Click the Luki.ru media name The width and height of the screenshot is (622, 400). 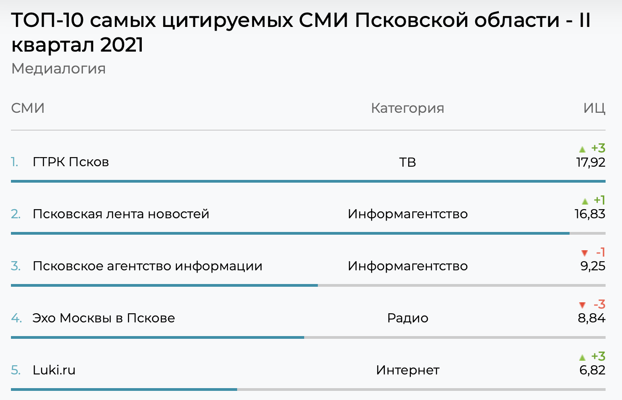[54, 370]
